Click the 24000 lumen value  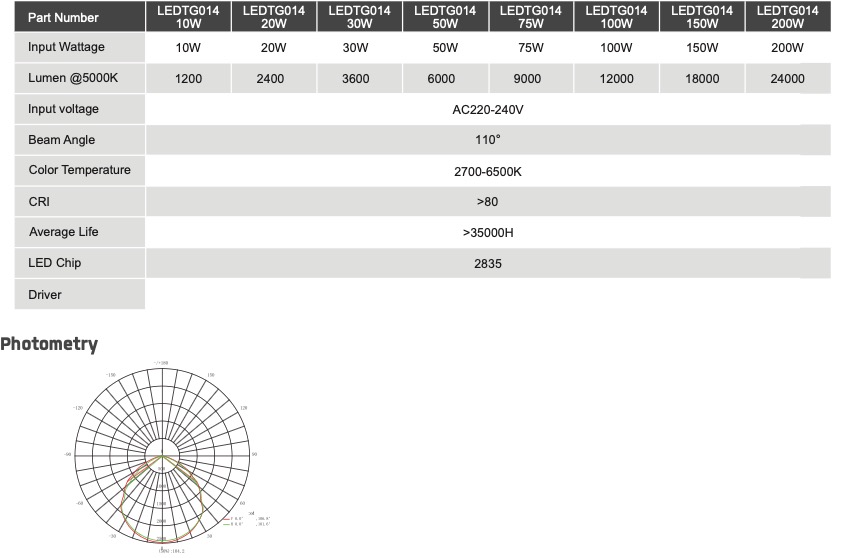(x=787, y=79)
